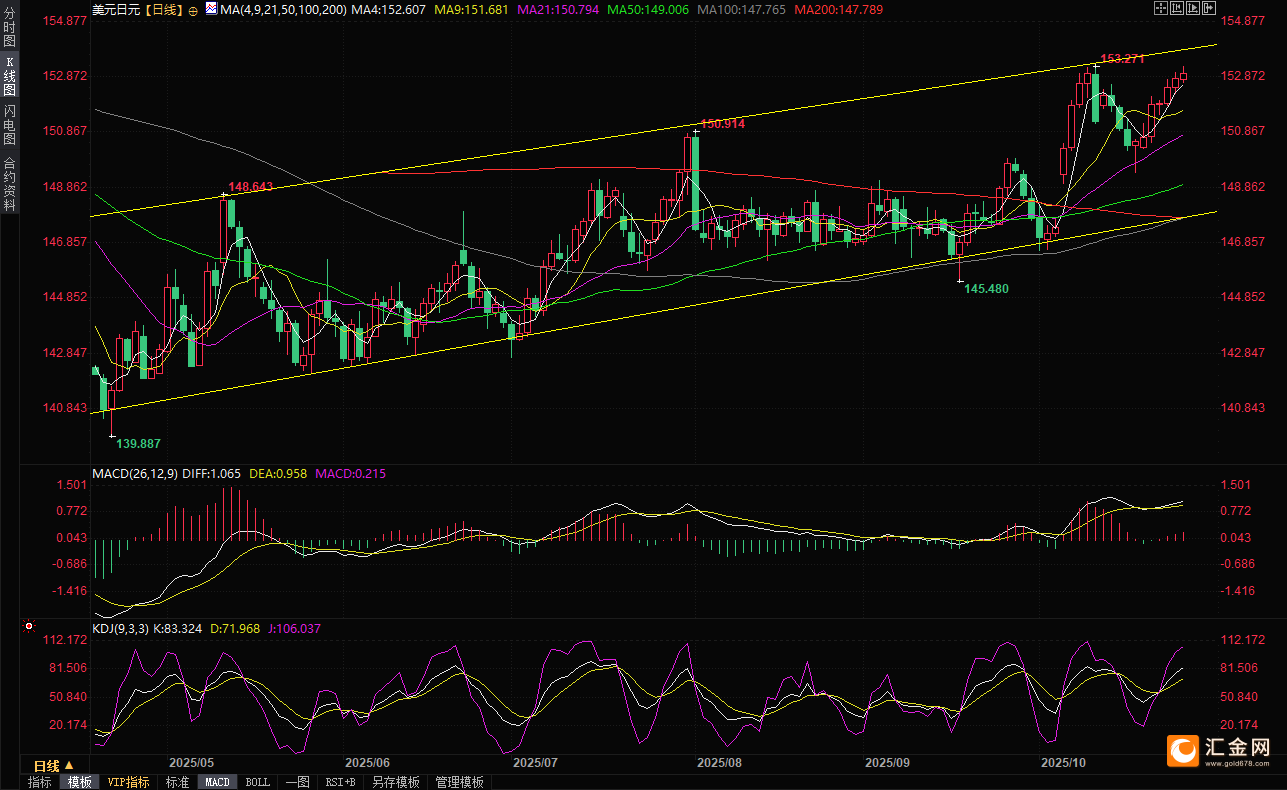The image size is (1287, 790).
Task: Open MACD(26,12,9) parameter label
Action: coord(135,473)
